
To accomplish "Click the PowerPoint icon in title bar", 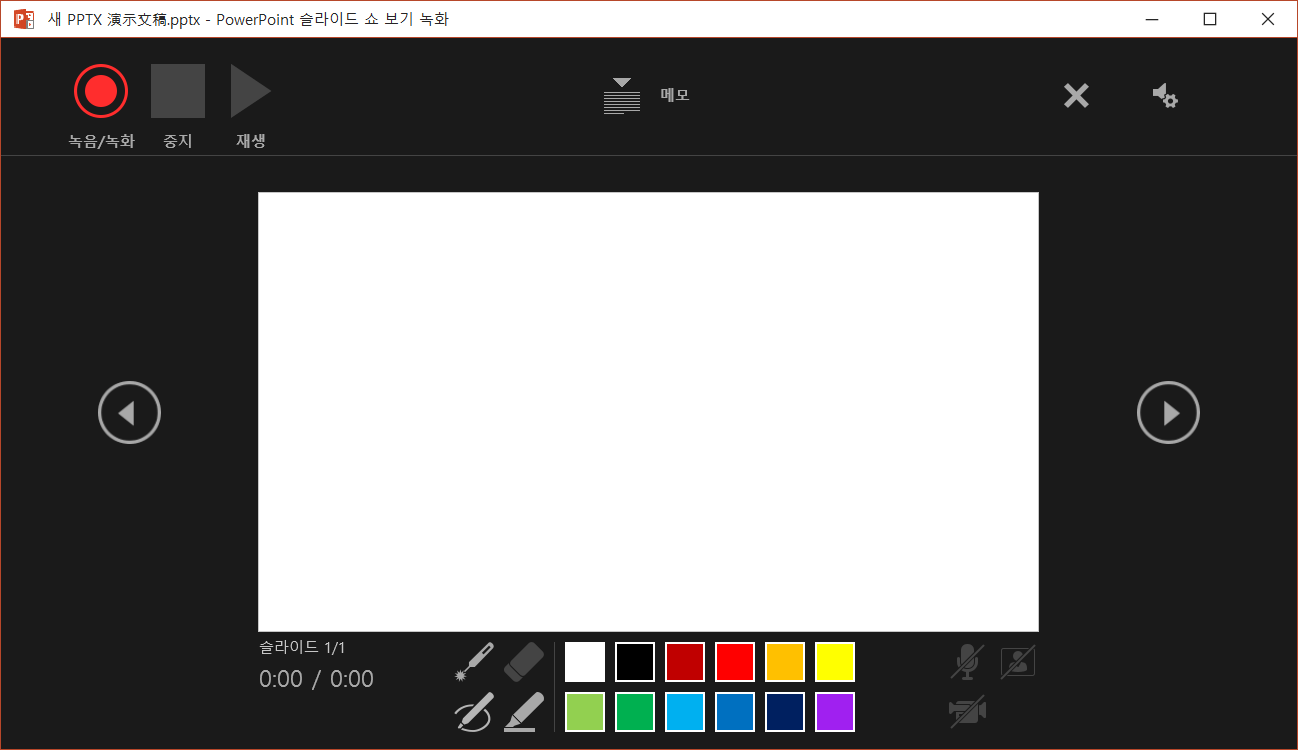I will point(22,18).
